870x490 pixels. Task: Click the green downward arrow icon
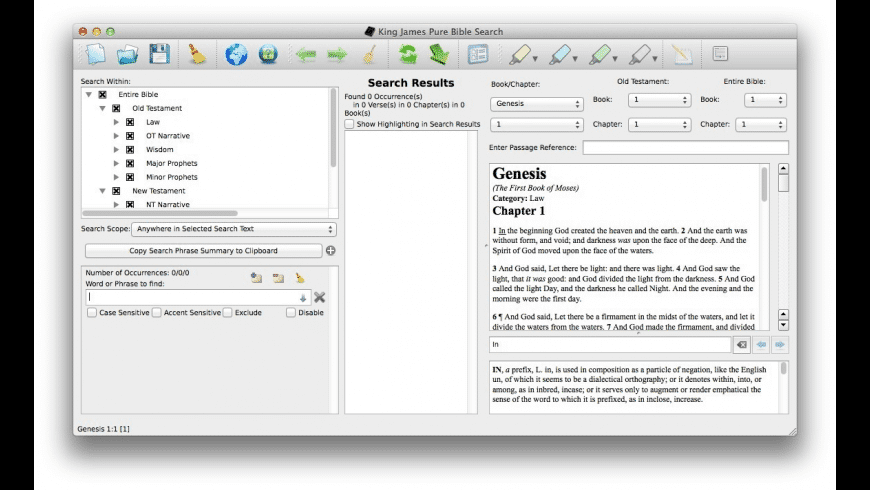click(x=439, y=54)
